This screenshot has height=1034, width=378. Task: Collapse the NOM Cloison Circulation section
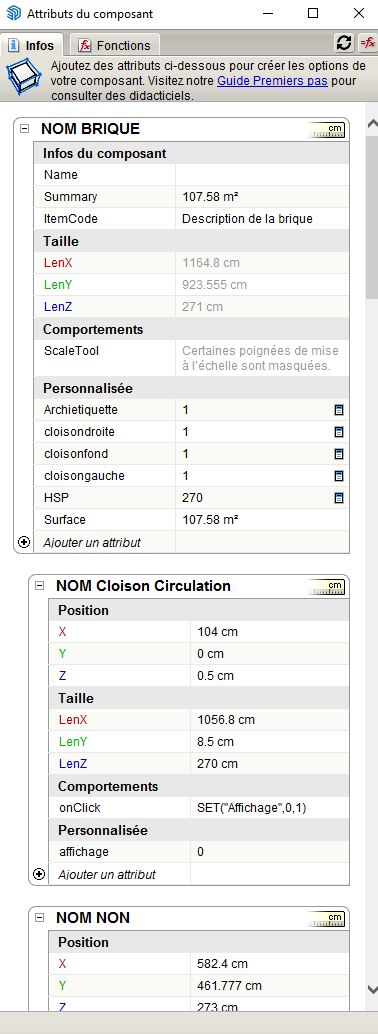pos(40,586)
